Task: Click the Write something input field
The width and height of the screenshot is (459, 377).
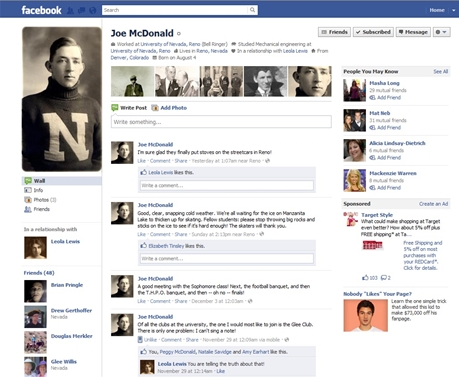Action: [221, 122]
